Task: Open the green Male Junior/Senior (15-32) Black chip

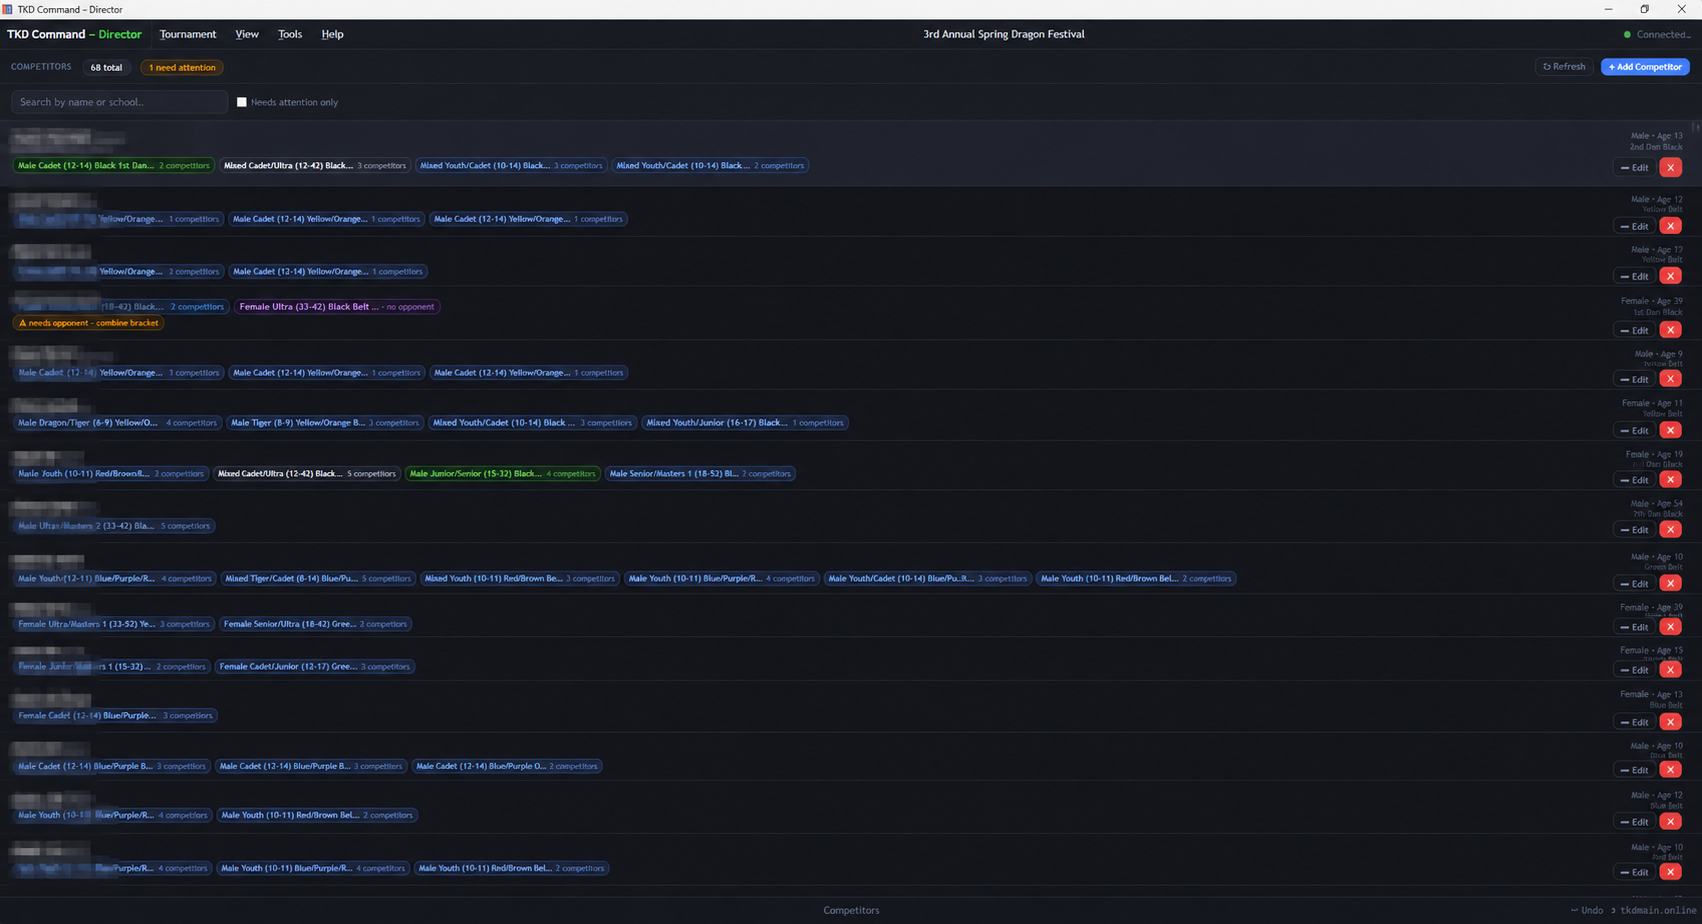Action: tap(503, 474)
